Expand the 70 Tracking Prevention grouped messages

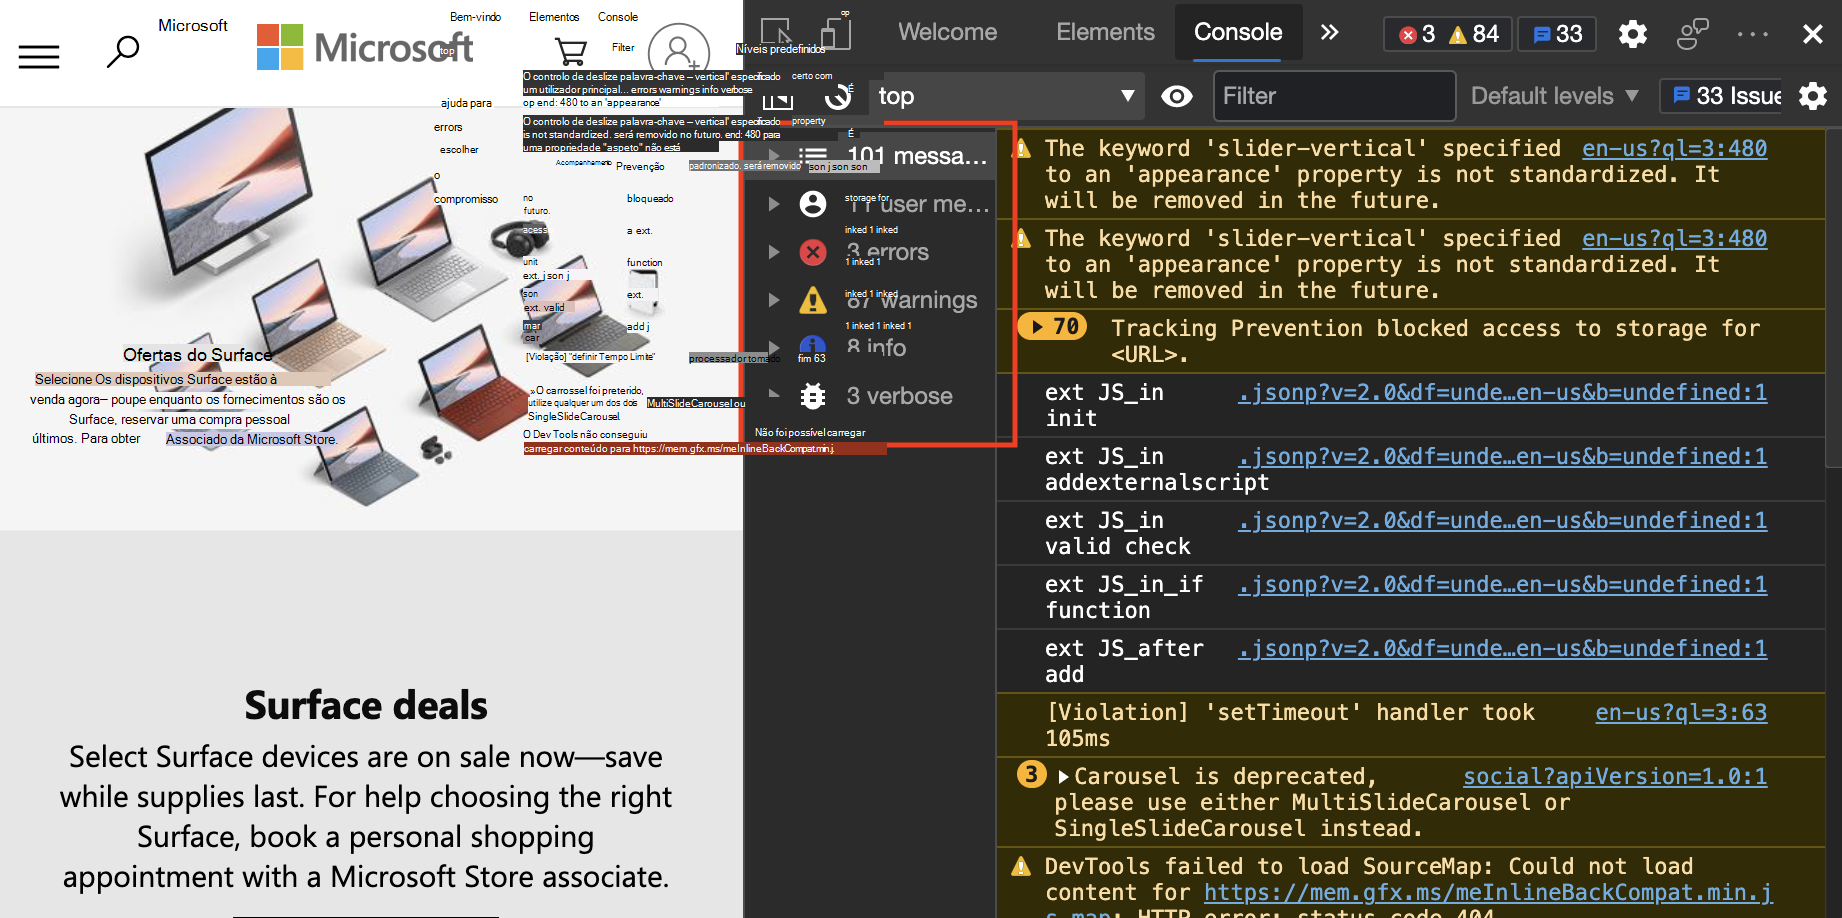point(1052,327)
